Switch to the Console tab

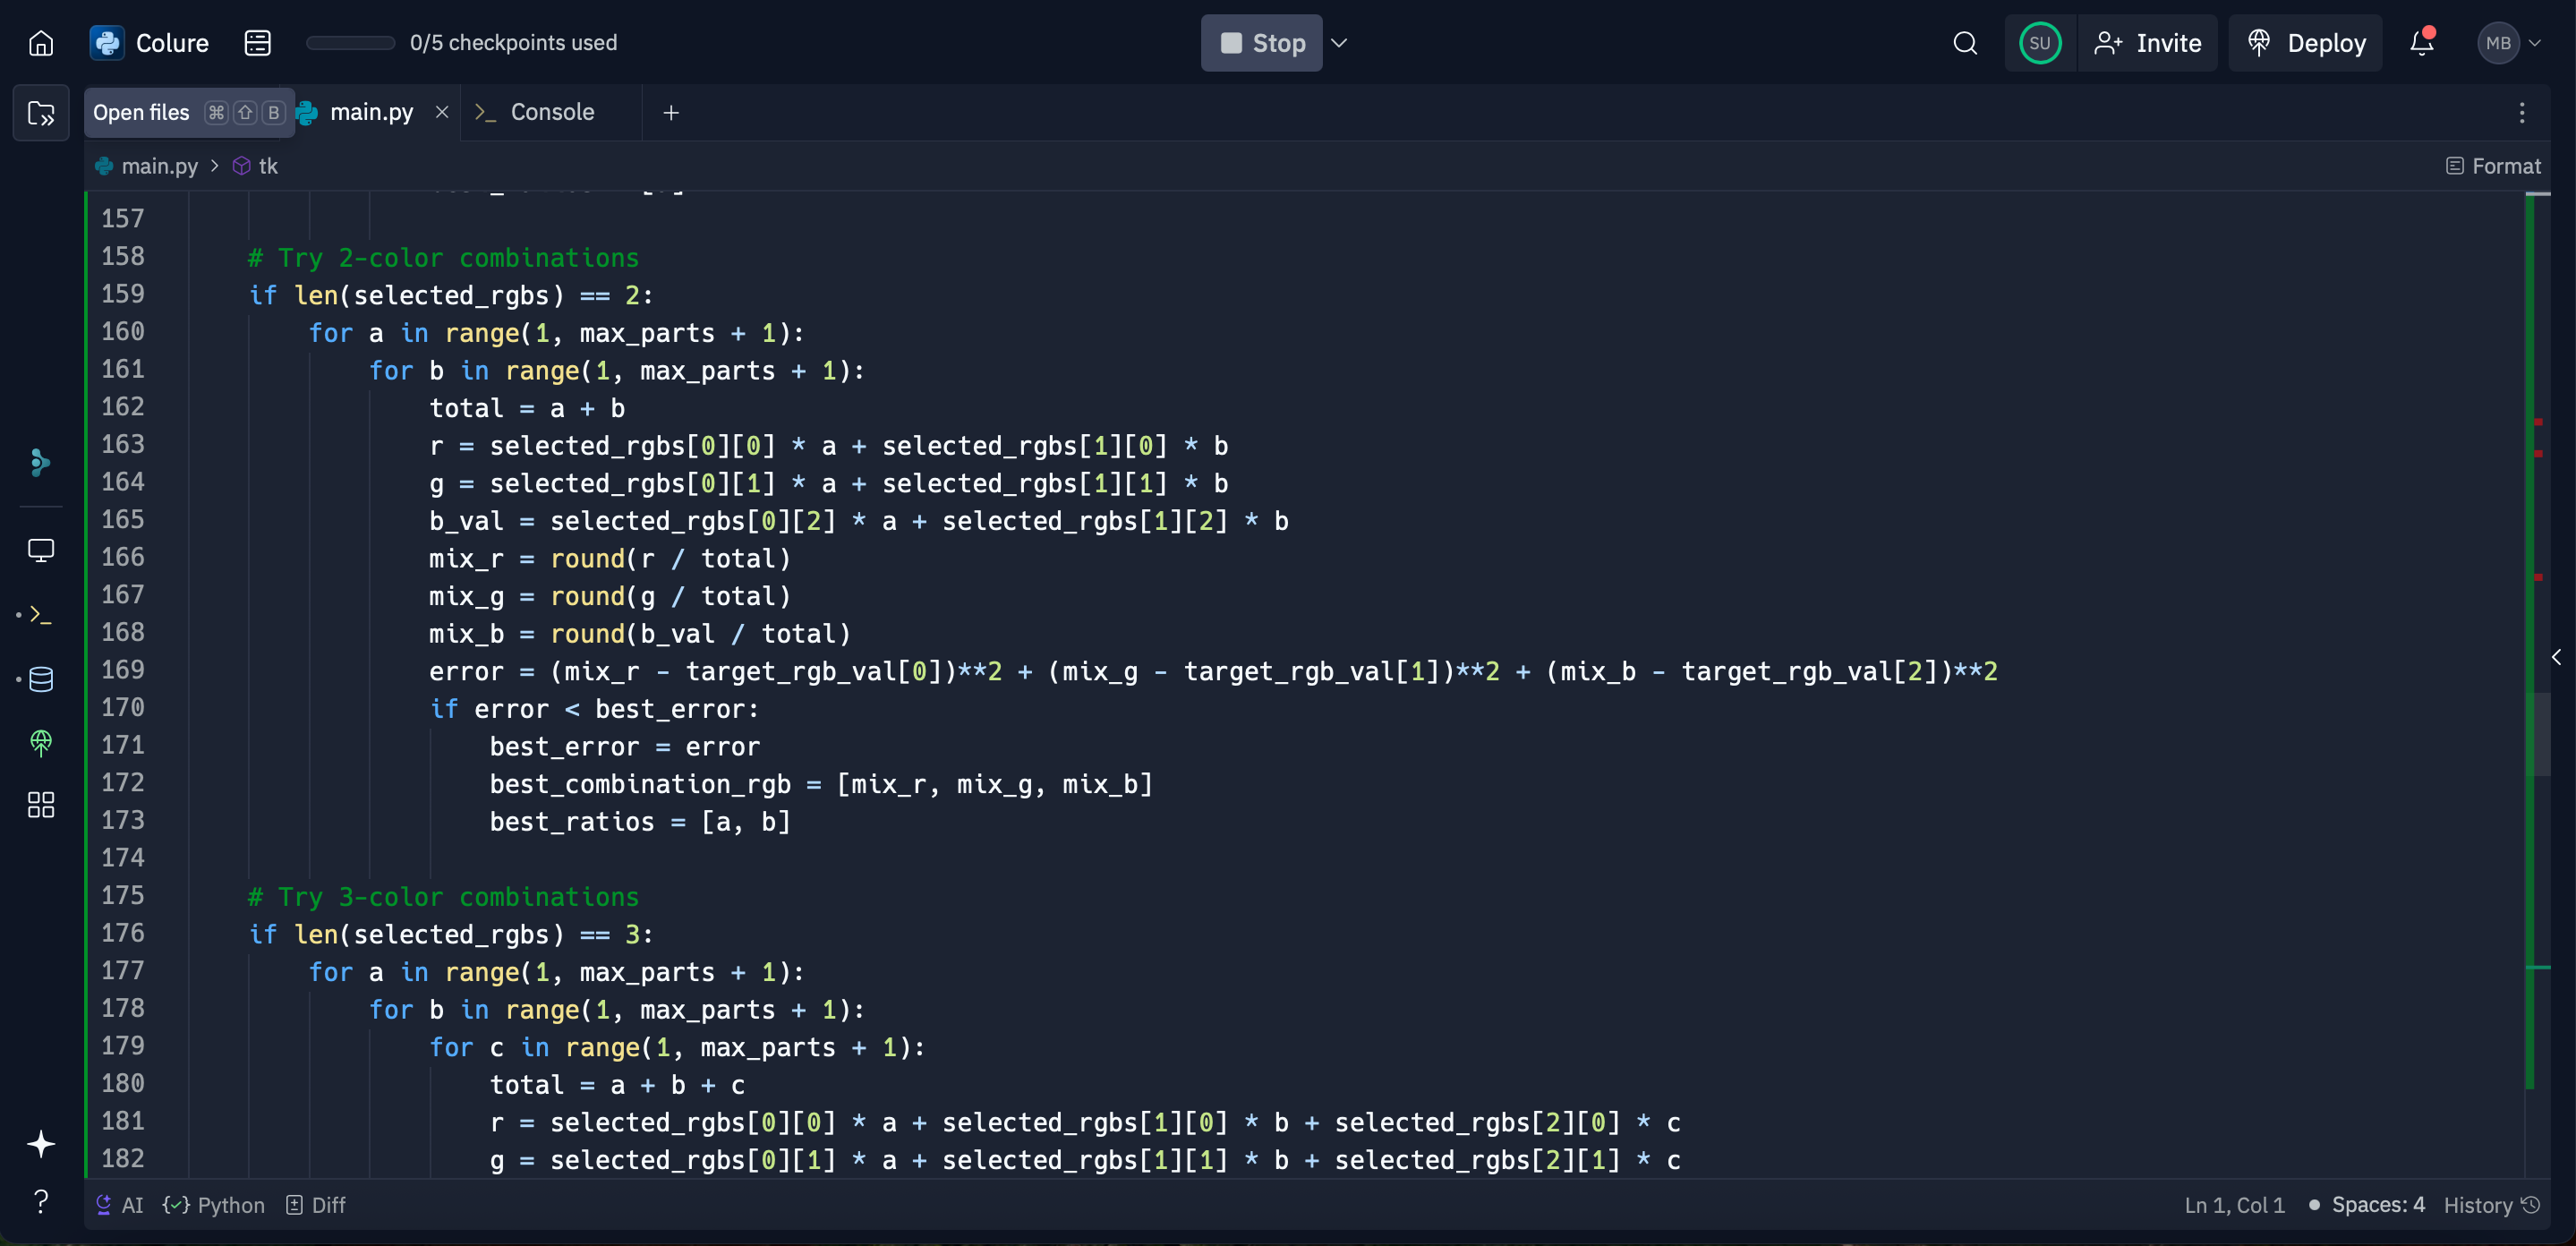tap(551, 112)
